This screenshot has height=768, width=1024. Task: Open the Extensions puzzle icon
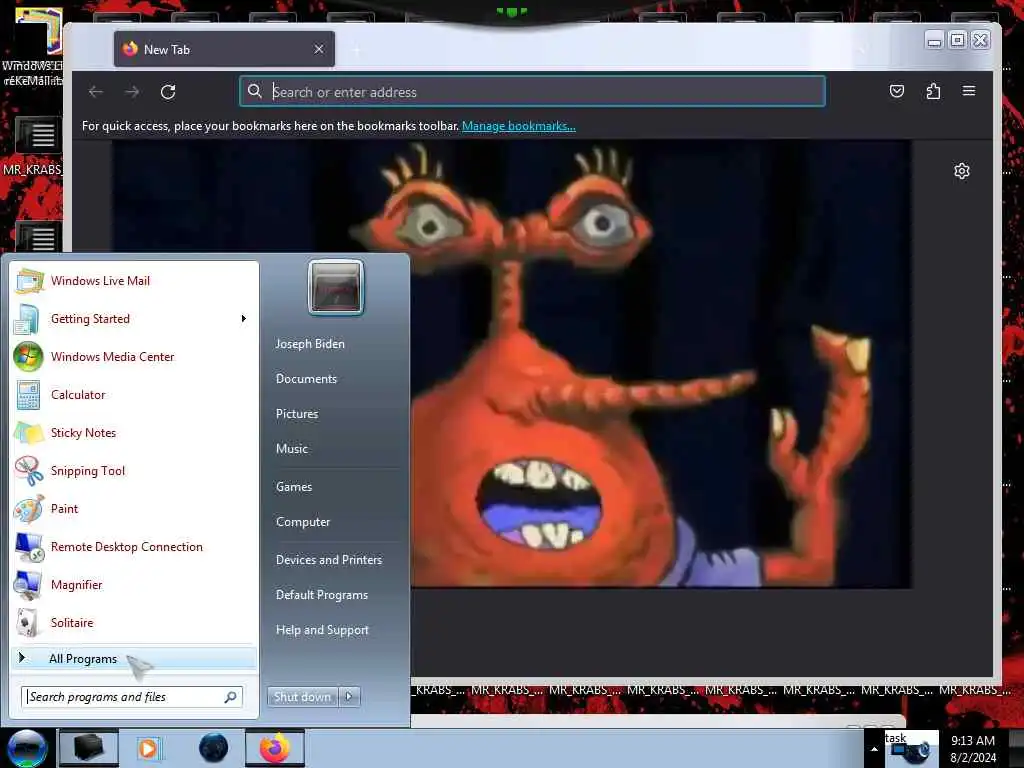[x=933, y=91]
